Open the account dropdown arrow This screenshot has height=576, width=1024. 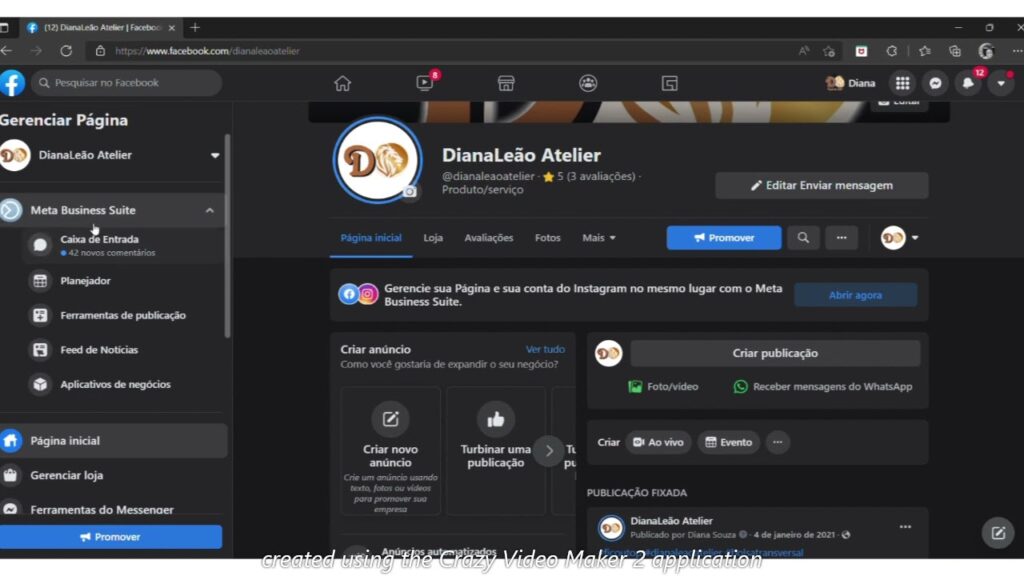tap(1000, 83)
